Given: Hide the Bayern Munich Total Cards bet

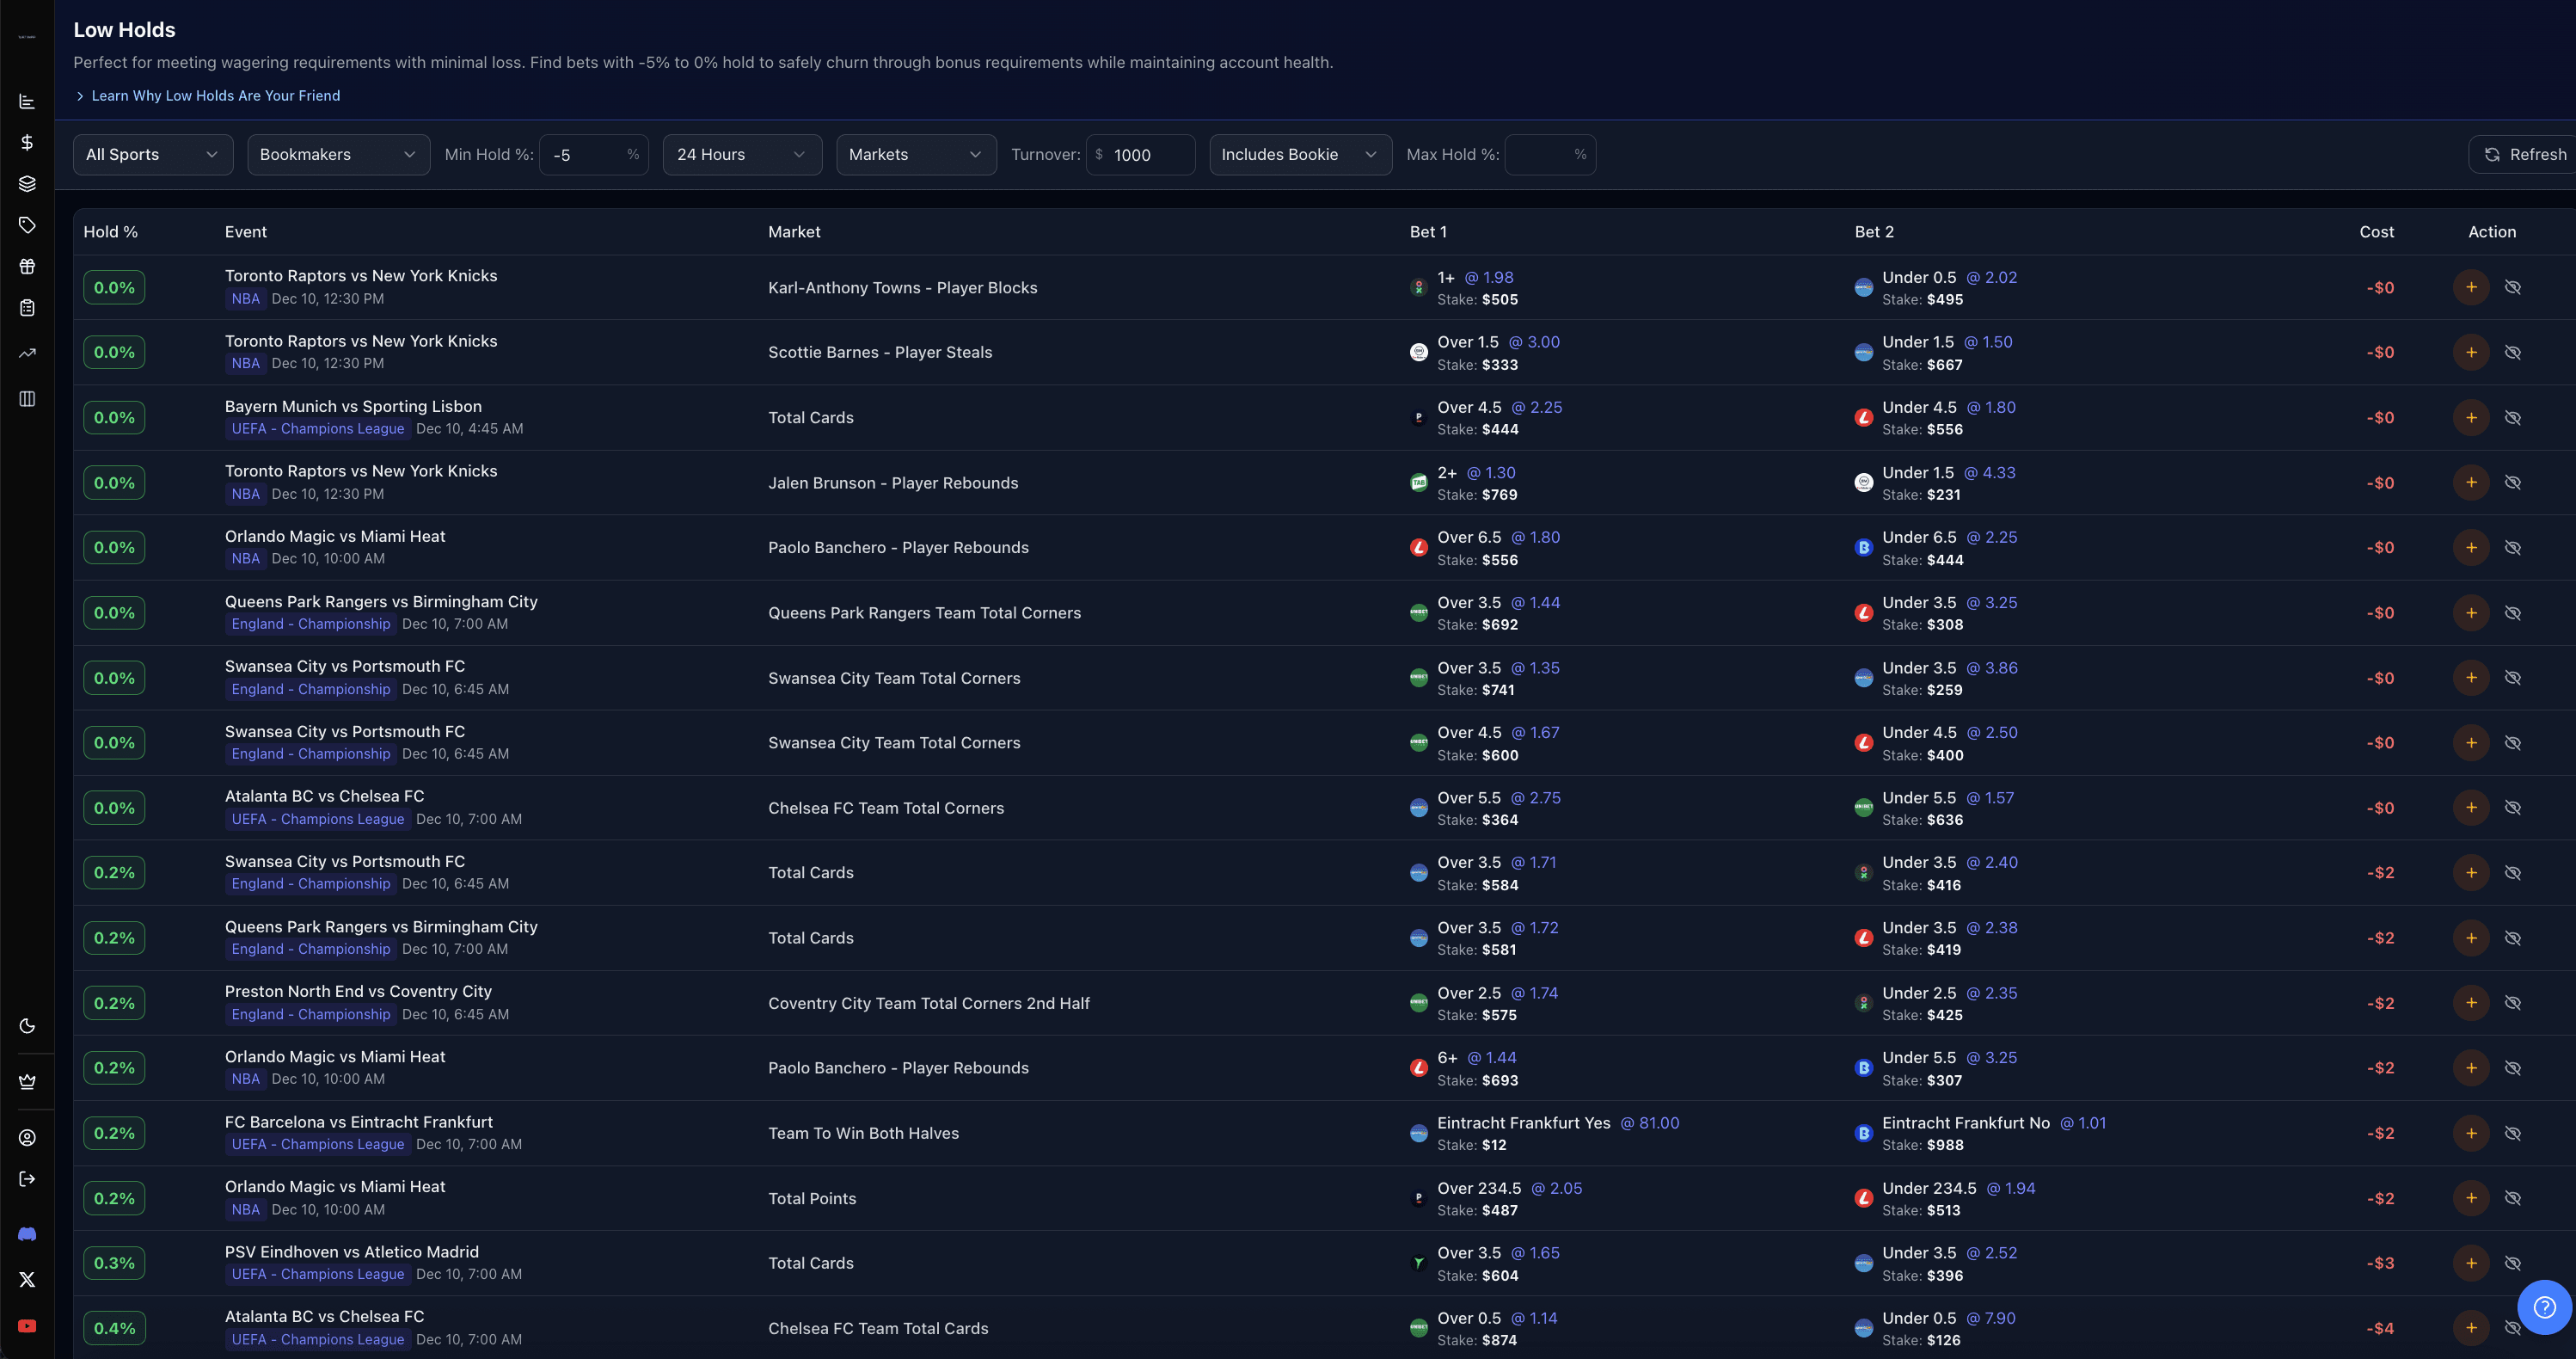Looking at the screenshot, I should 2512,418.
